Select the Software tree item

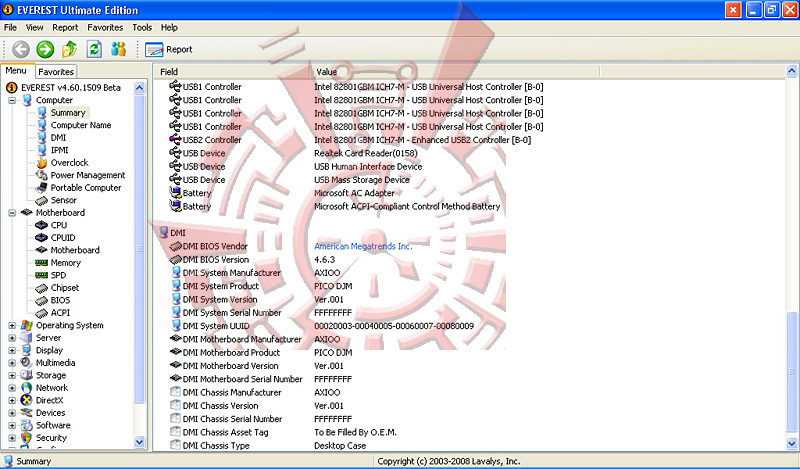click(53, 425)
